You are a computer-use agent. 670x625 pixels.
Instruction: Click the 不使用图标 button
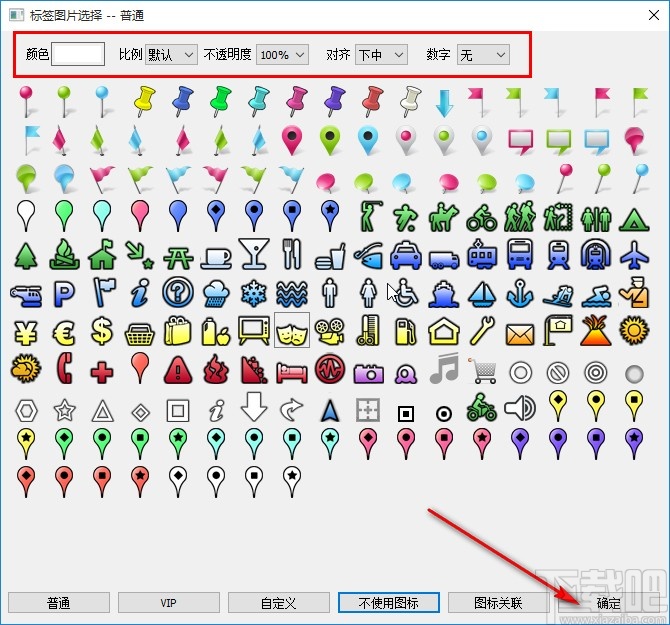(389, 603)
